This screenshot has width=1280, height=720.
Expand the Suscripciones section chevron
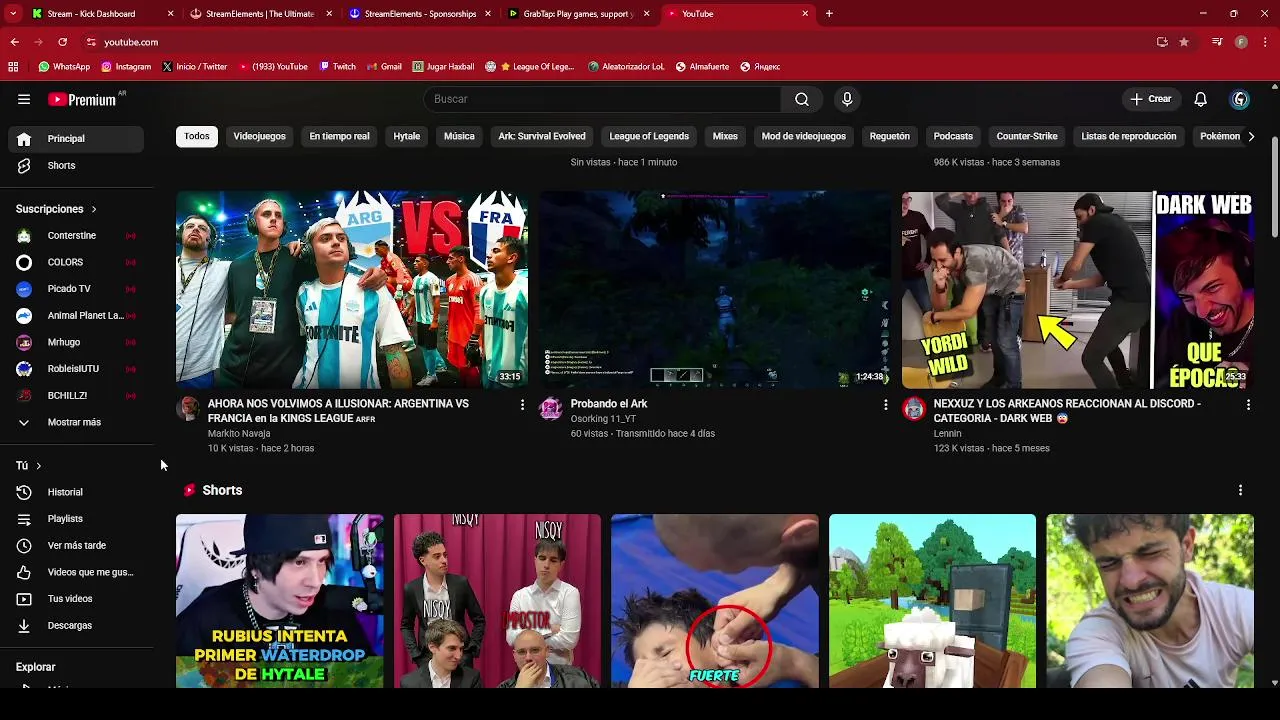coord(94,209)
